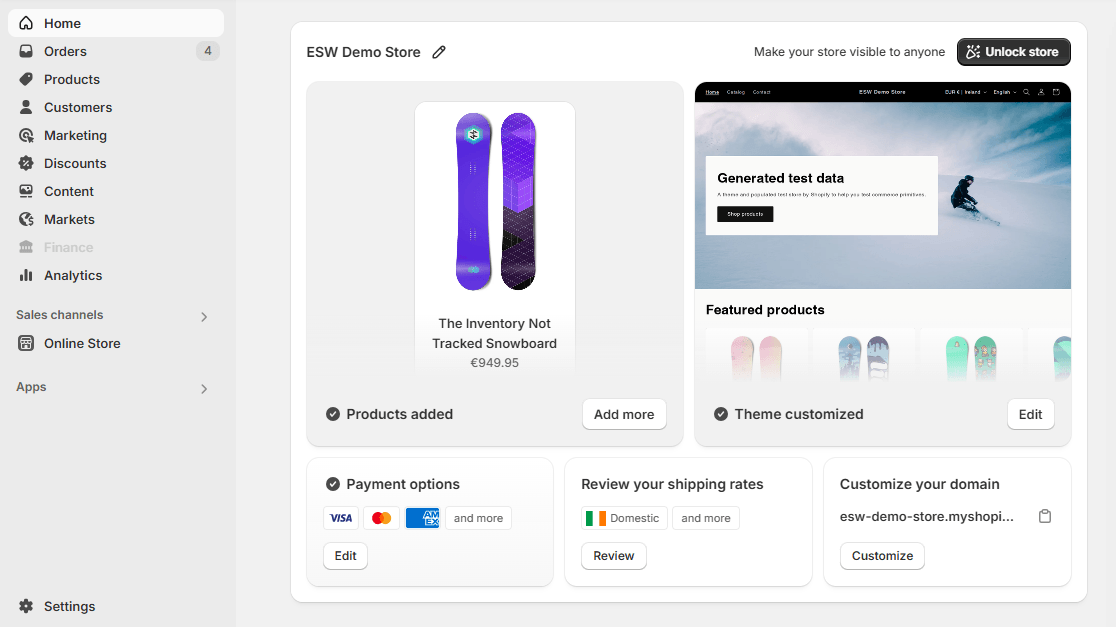Click the Products tag icon
This screenshot has height=627, width=1116.
click(26, 79)
